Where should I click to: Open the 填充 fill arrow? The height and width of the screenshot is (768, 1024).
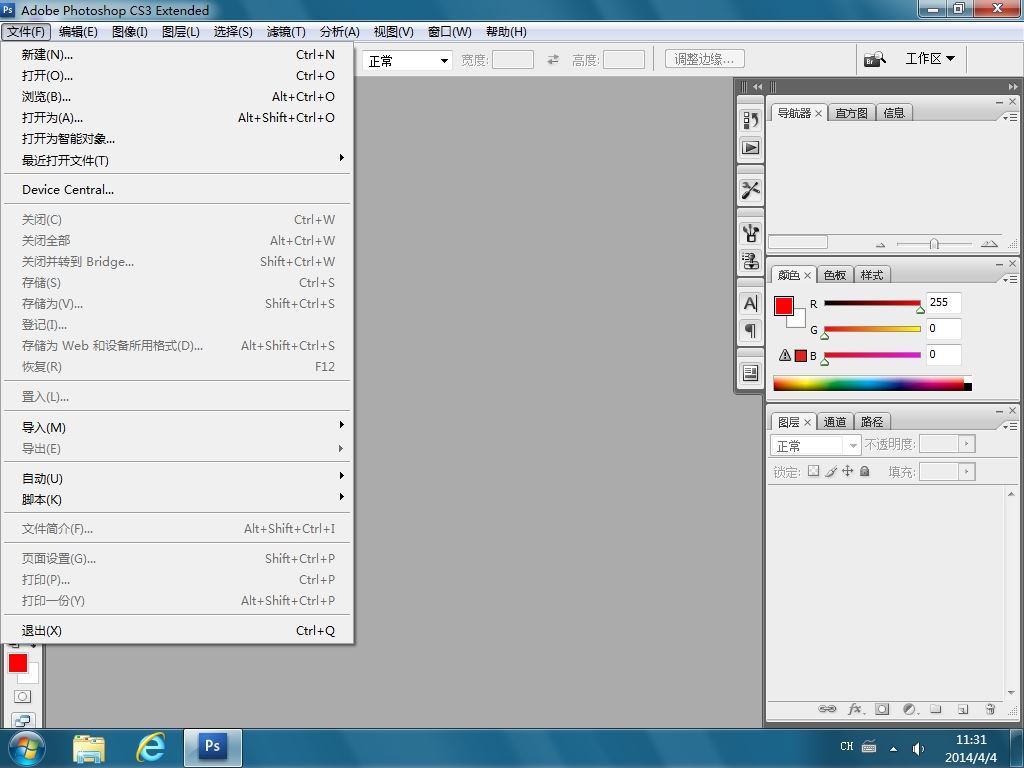pos(967,472)
